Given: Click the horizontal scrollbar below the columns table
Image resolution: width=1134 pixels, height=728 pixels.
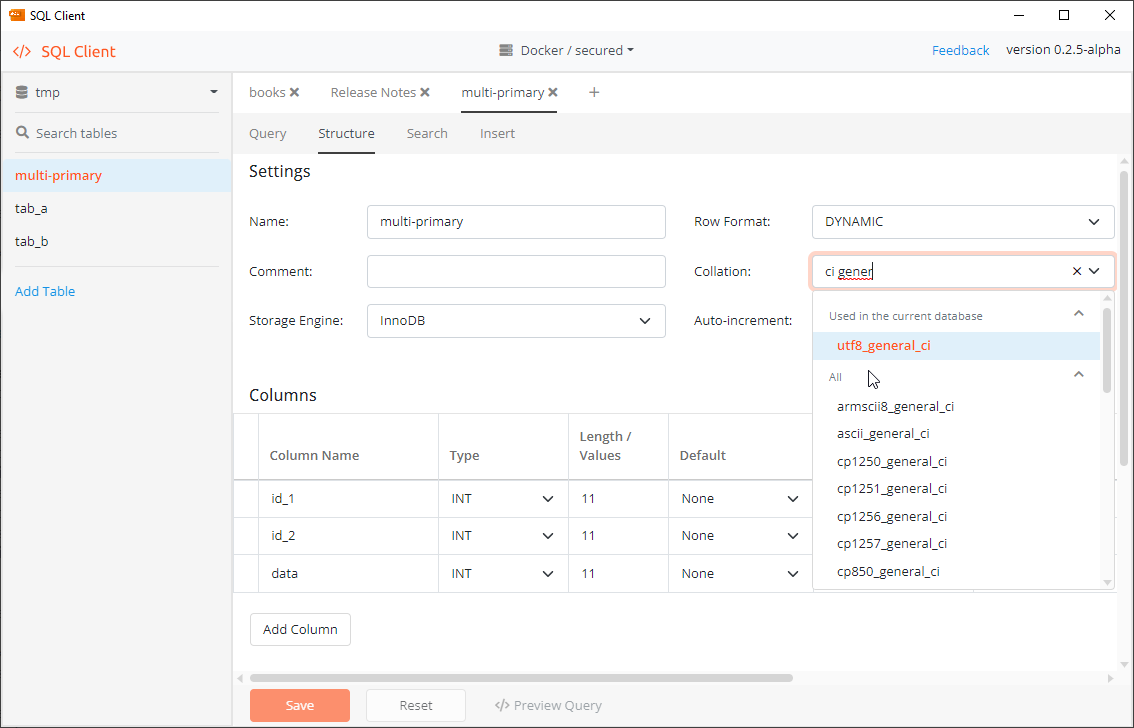Looking at the screenshot, I should click(x=520, y=677).
